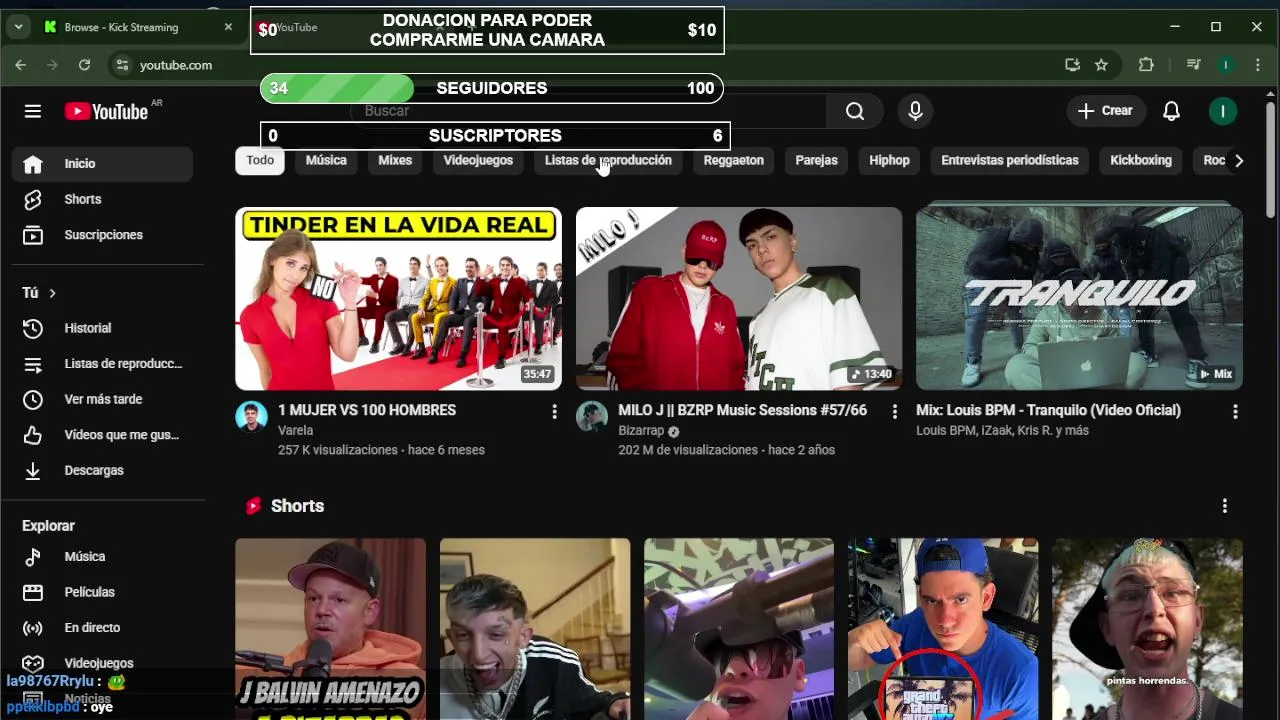Click the install app icon in address bar

pyautogui.click(x=1072, y=65)
